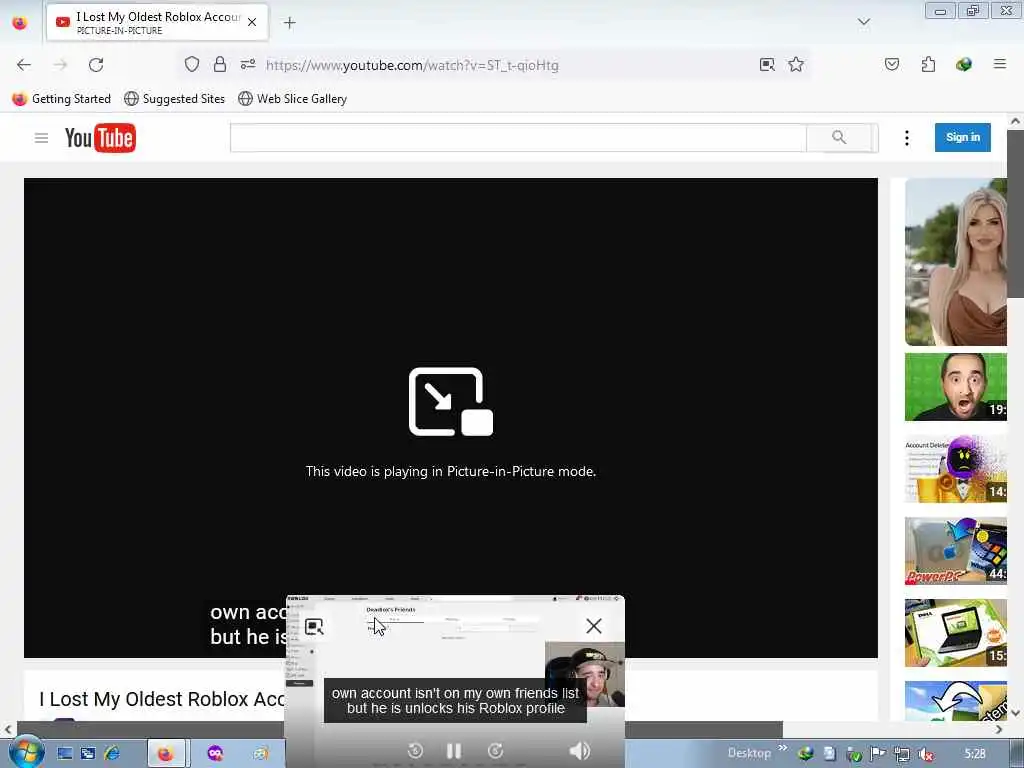The image size is (1024, 768).
Task: Show desktop from quick launch icon
Action: click(65, 754)
